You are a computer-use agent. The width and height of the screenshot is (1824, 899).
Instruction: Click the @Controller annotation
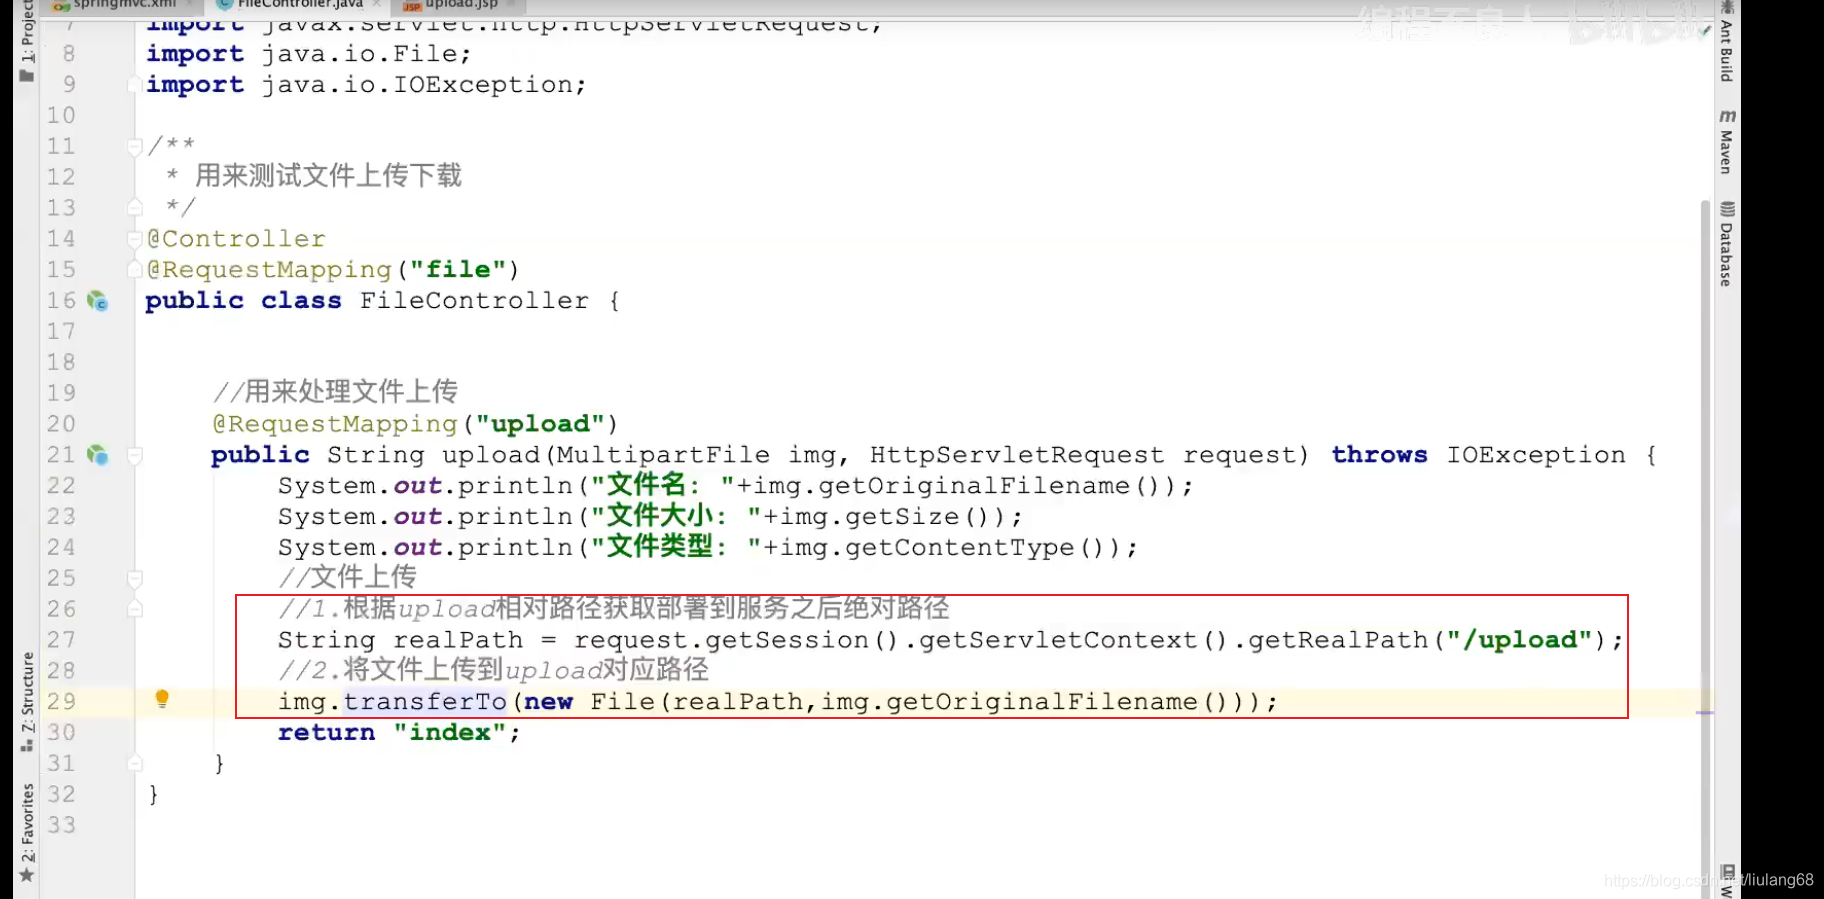pyautogui.click(x=236, y=239)
